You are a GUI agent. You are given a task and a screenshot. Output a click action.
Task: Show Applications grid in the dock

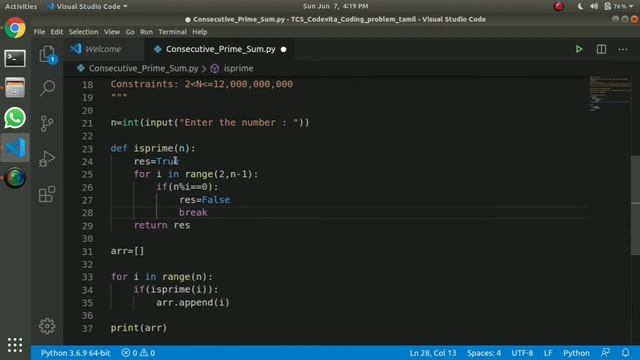click(x=15, y=345)
